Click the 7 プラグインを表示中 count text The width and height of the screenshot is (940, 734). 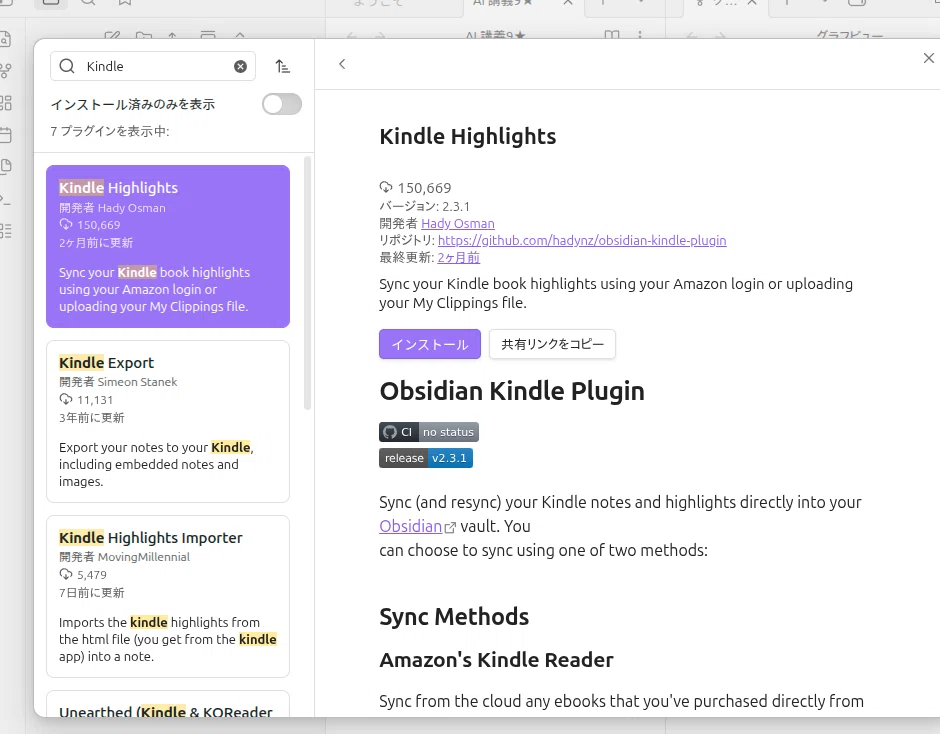[110, 131]
